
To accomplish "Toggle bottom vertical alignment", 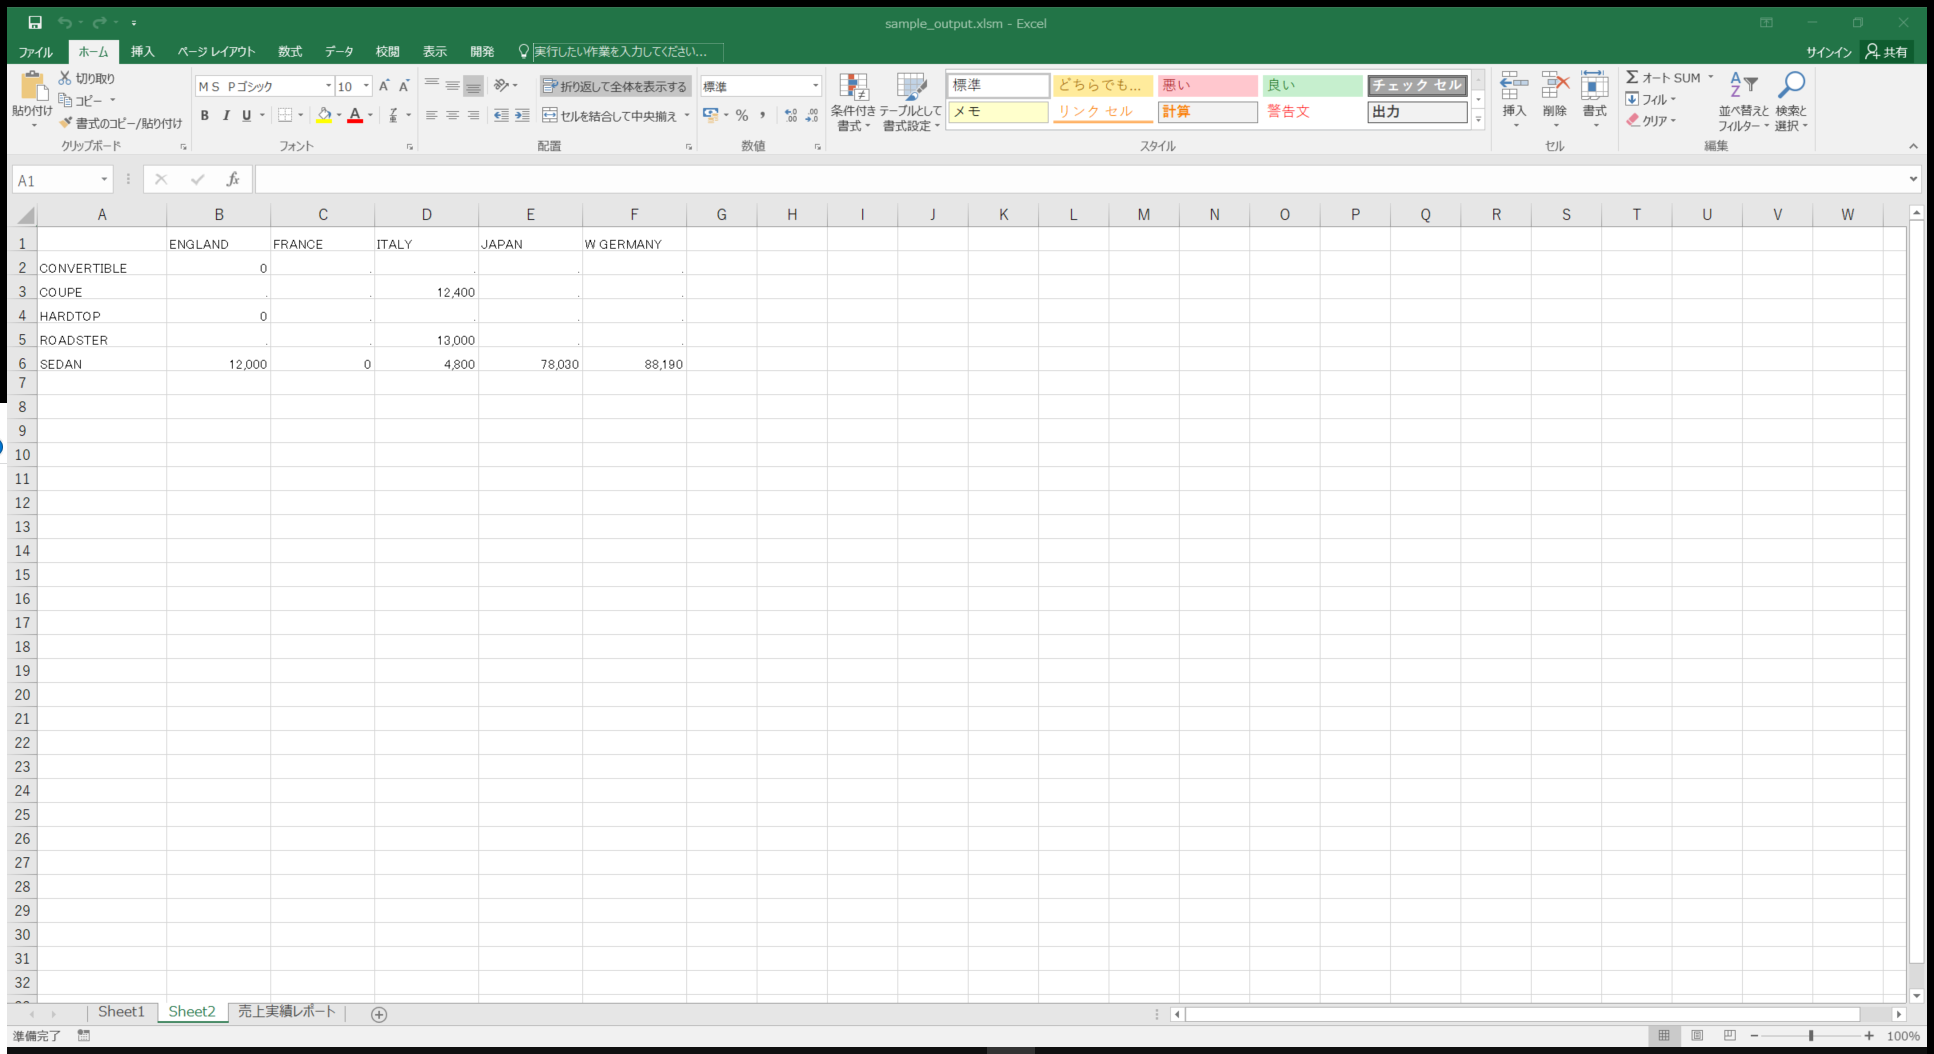I will 473,86.
